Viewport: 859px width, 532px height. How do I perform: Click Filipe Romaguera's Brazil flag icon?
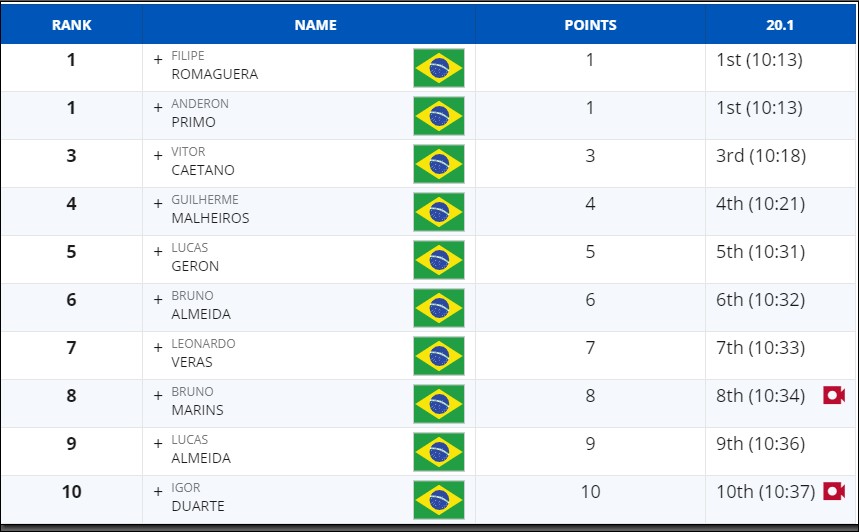[x=439, y=68]
